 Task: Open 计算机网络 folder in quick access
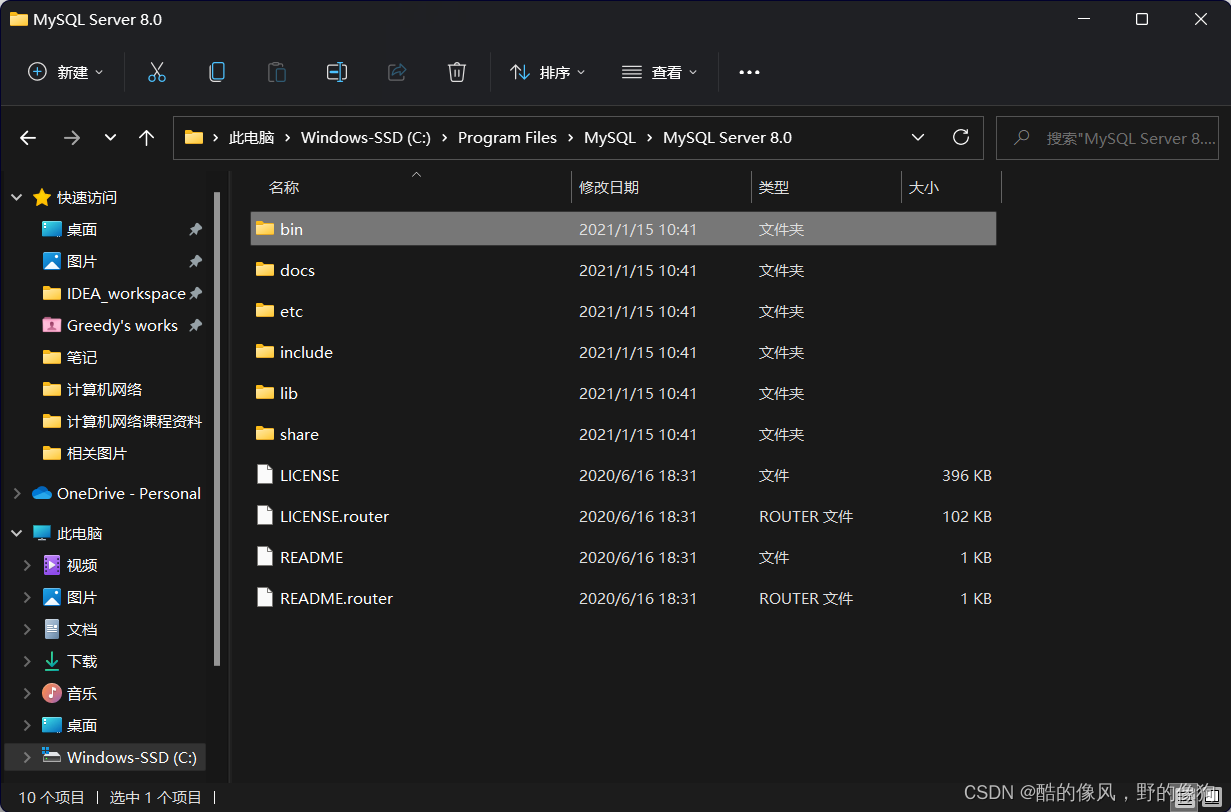(104, 389)
